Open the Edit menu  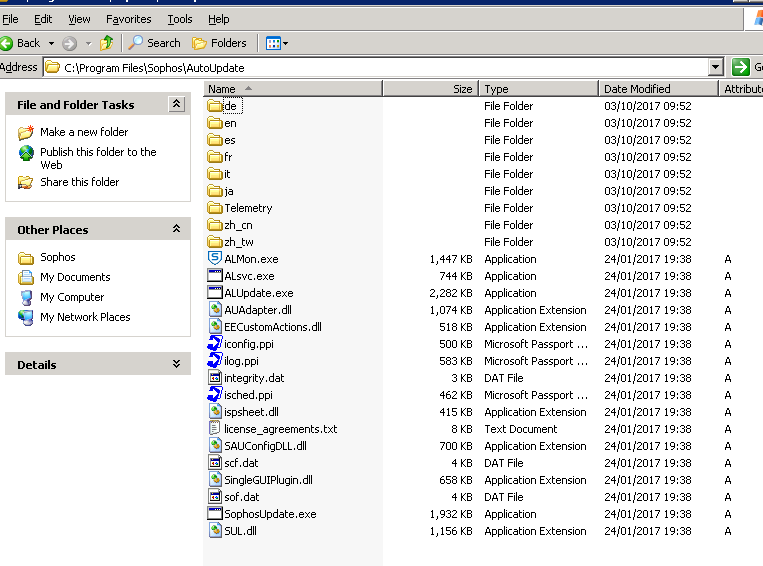43,19
